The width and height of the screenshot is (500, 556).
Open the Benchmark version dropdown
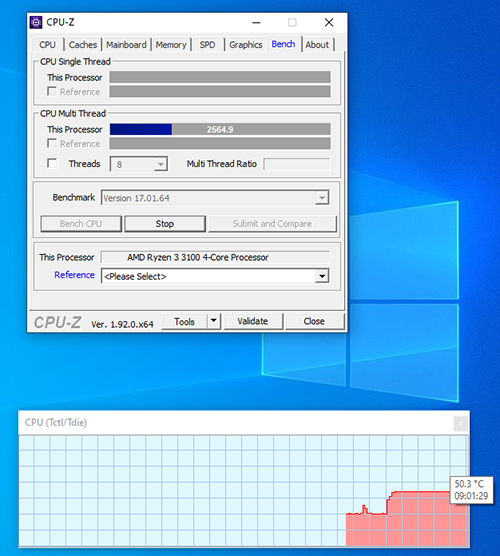pyautogui.click(x=322, y=198)
